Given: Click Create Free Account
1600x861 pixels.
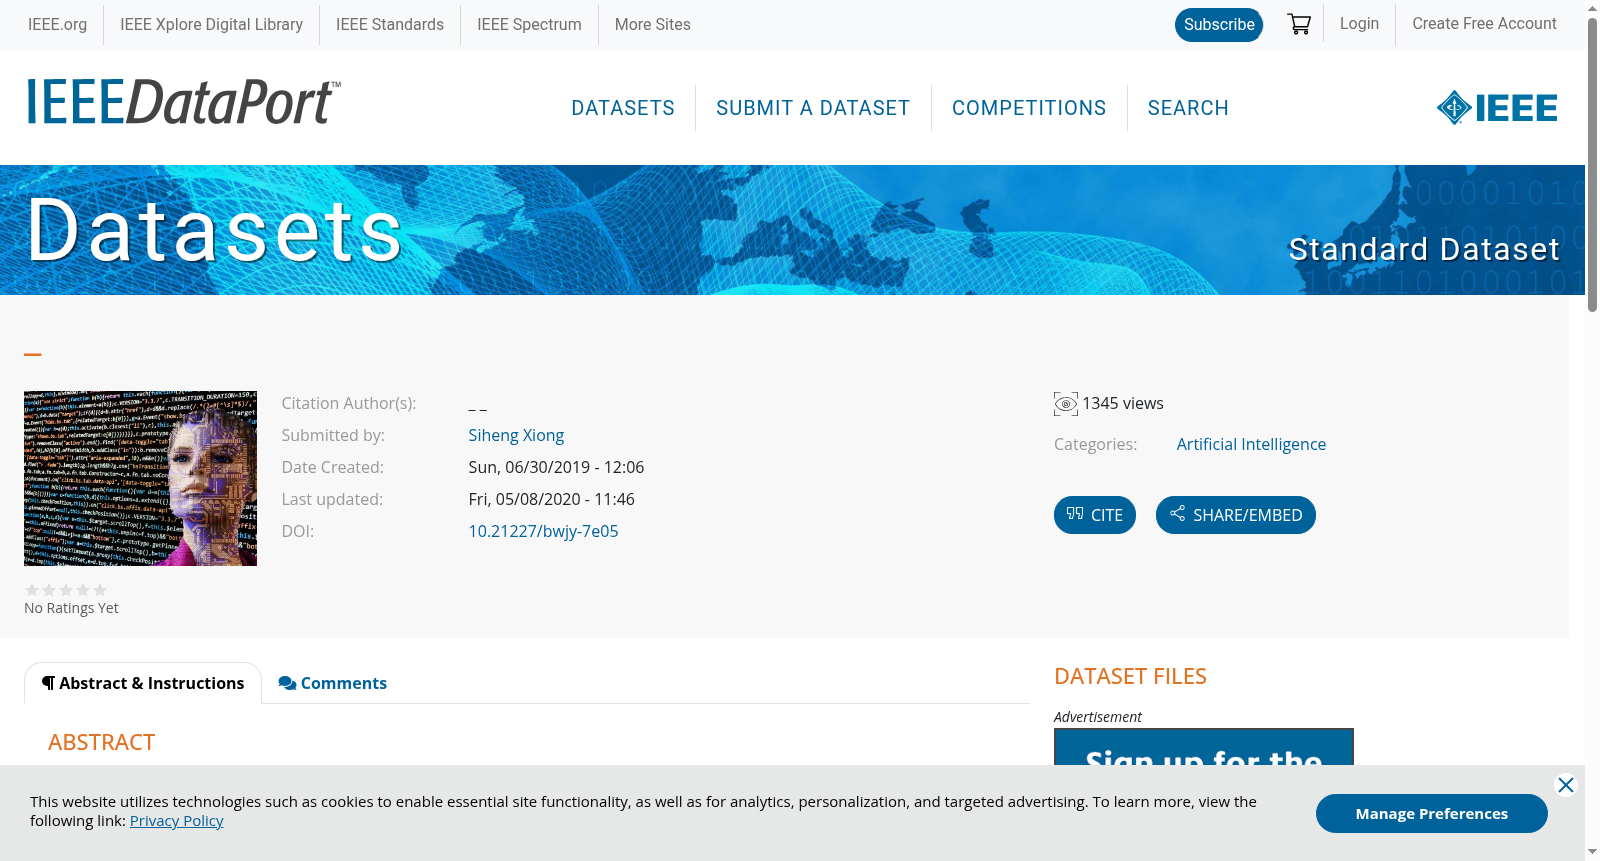Looking at the screenshot, I should (1484, 24).
